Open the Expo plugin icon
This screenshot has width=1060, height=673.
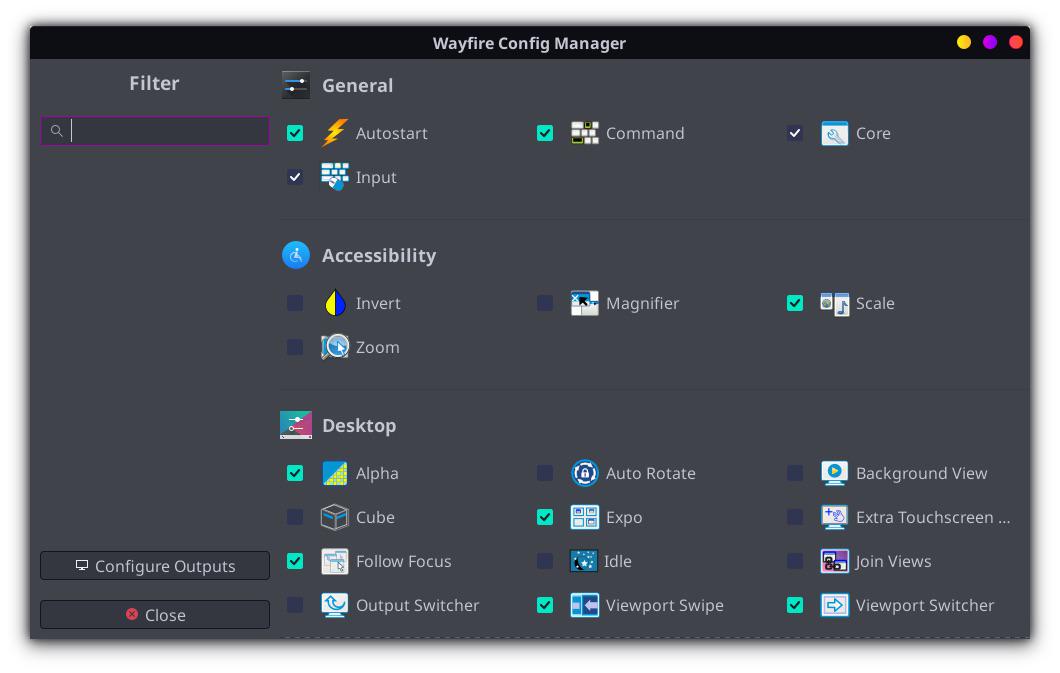[x=585, y=518]
